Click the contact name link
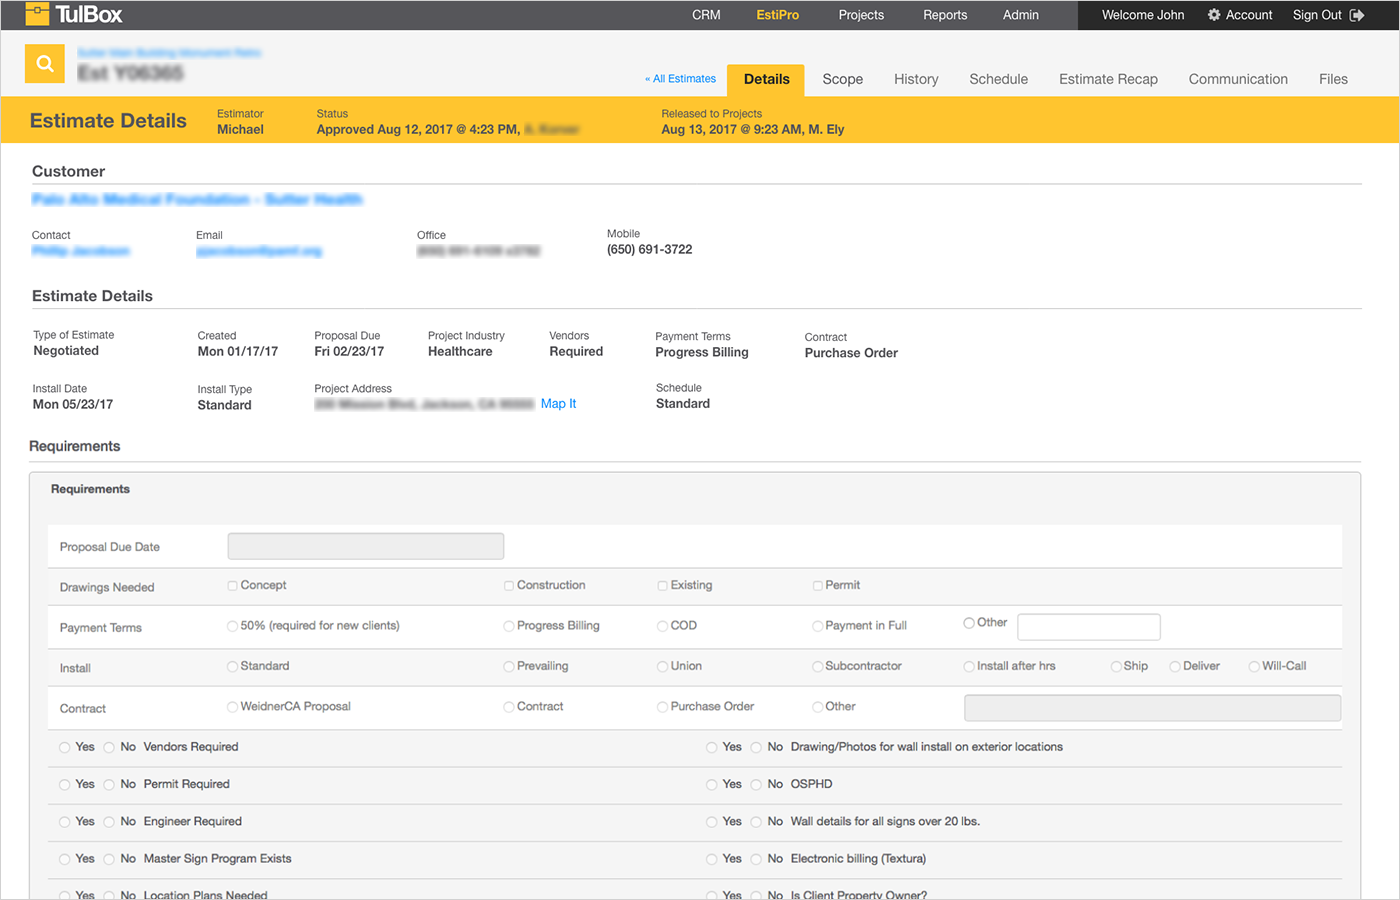This screenshot has width=1400, height=900. coord(81,251)
